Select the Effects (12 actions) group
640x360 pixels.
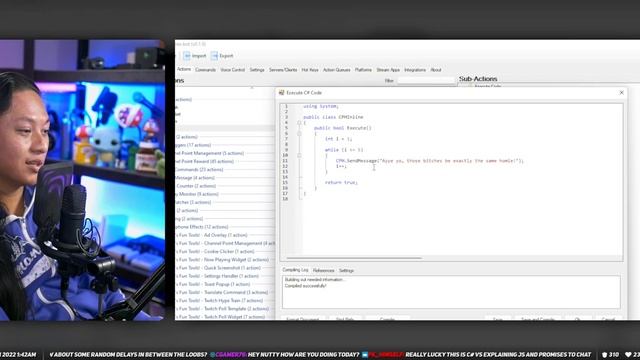coord(202,227)
